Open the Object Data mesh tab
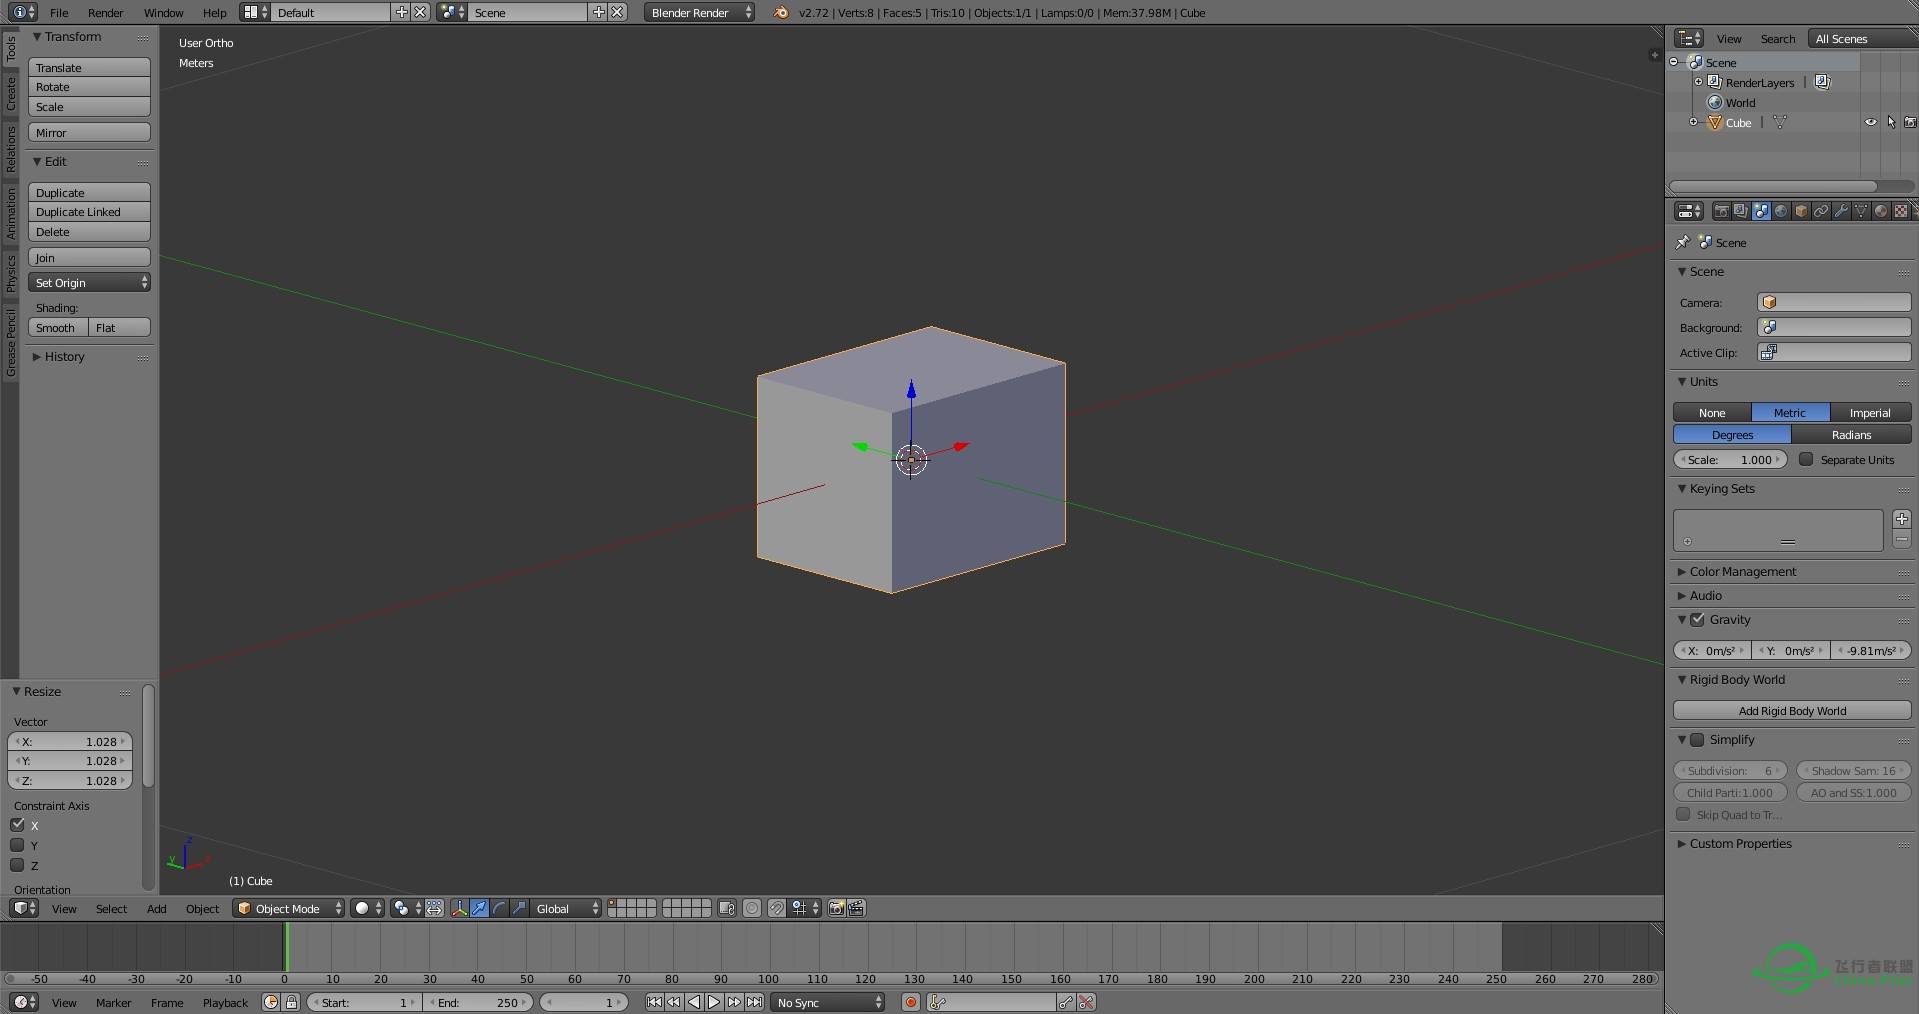The width and height of the screenshot is (1919, 1014). coord(1861,211)
